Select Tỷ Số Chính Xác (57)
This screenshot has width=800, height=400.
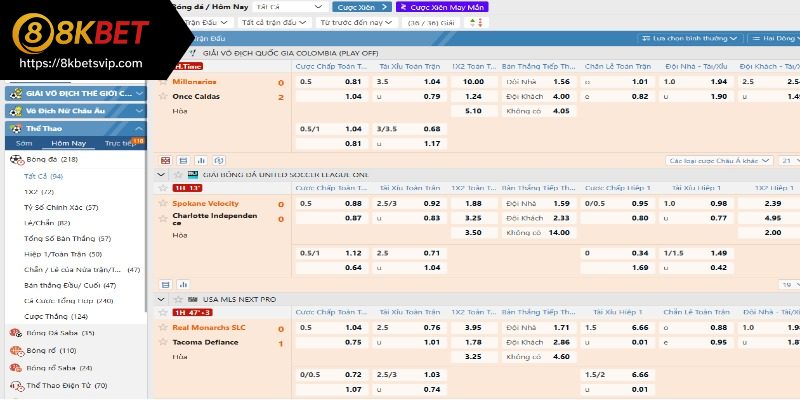61,208
